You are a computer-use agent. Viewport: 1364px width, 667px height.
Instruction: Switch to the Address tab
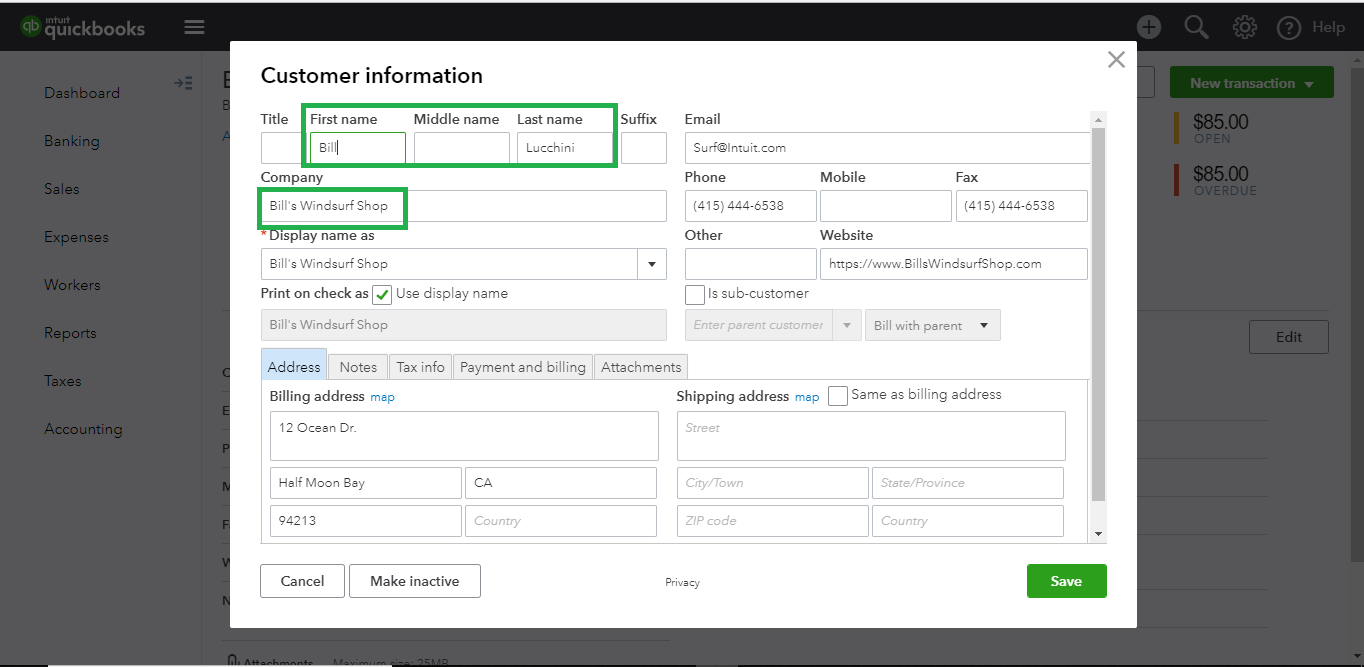coord(294,367)
